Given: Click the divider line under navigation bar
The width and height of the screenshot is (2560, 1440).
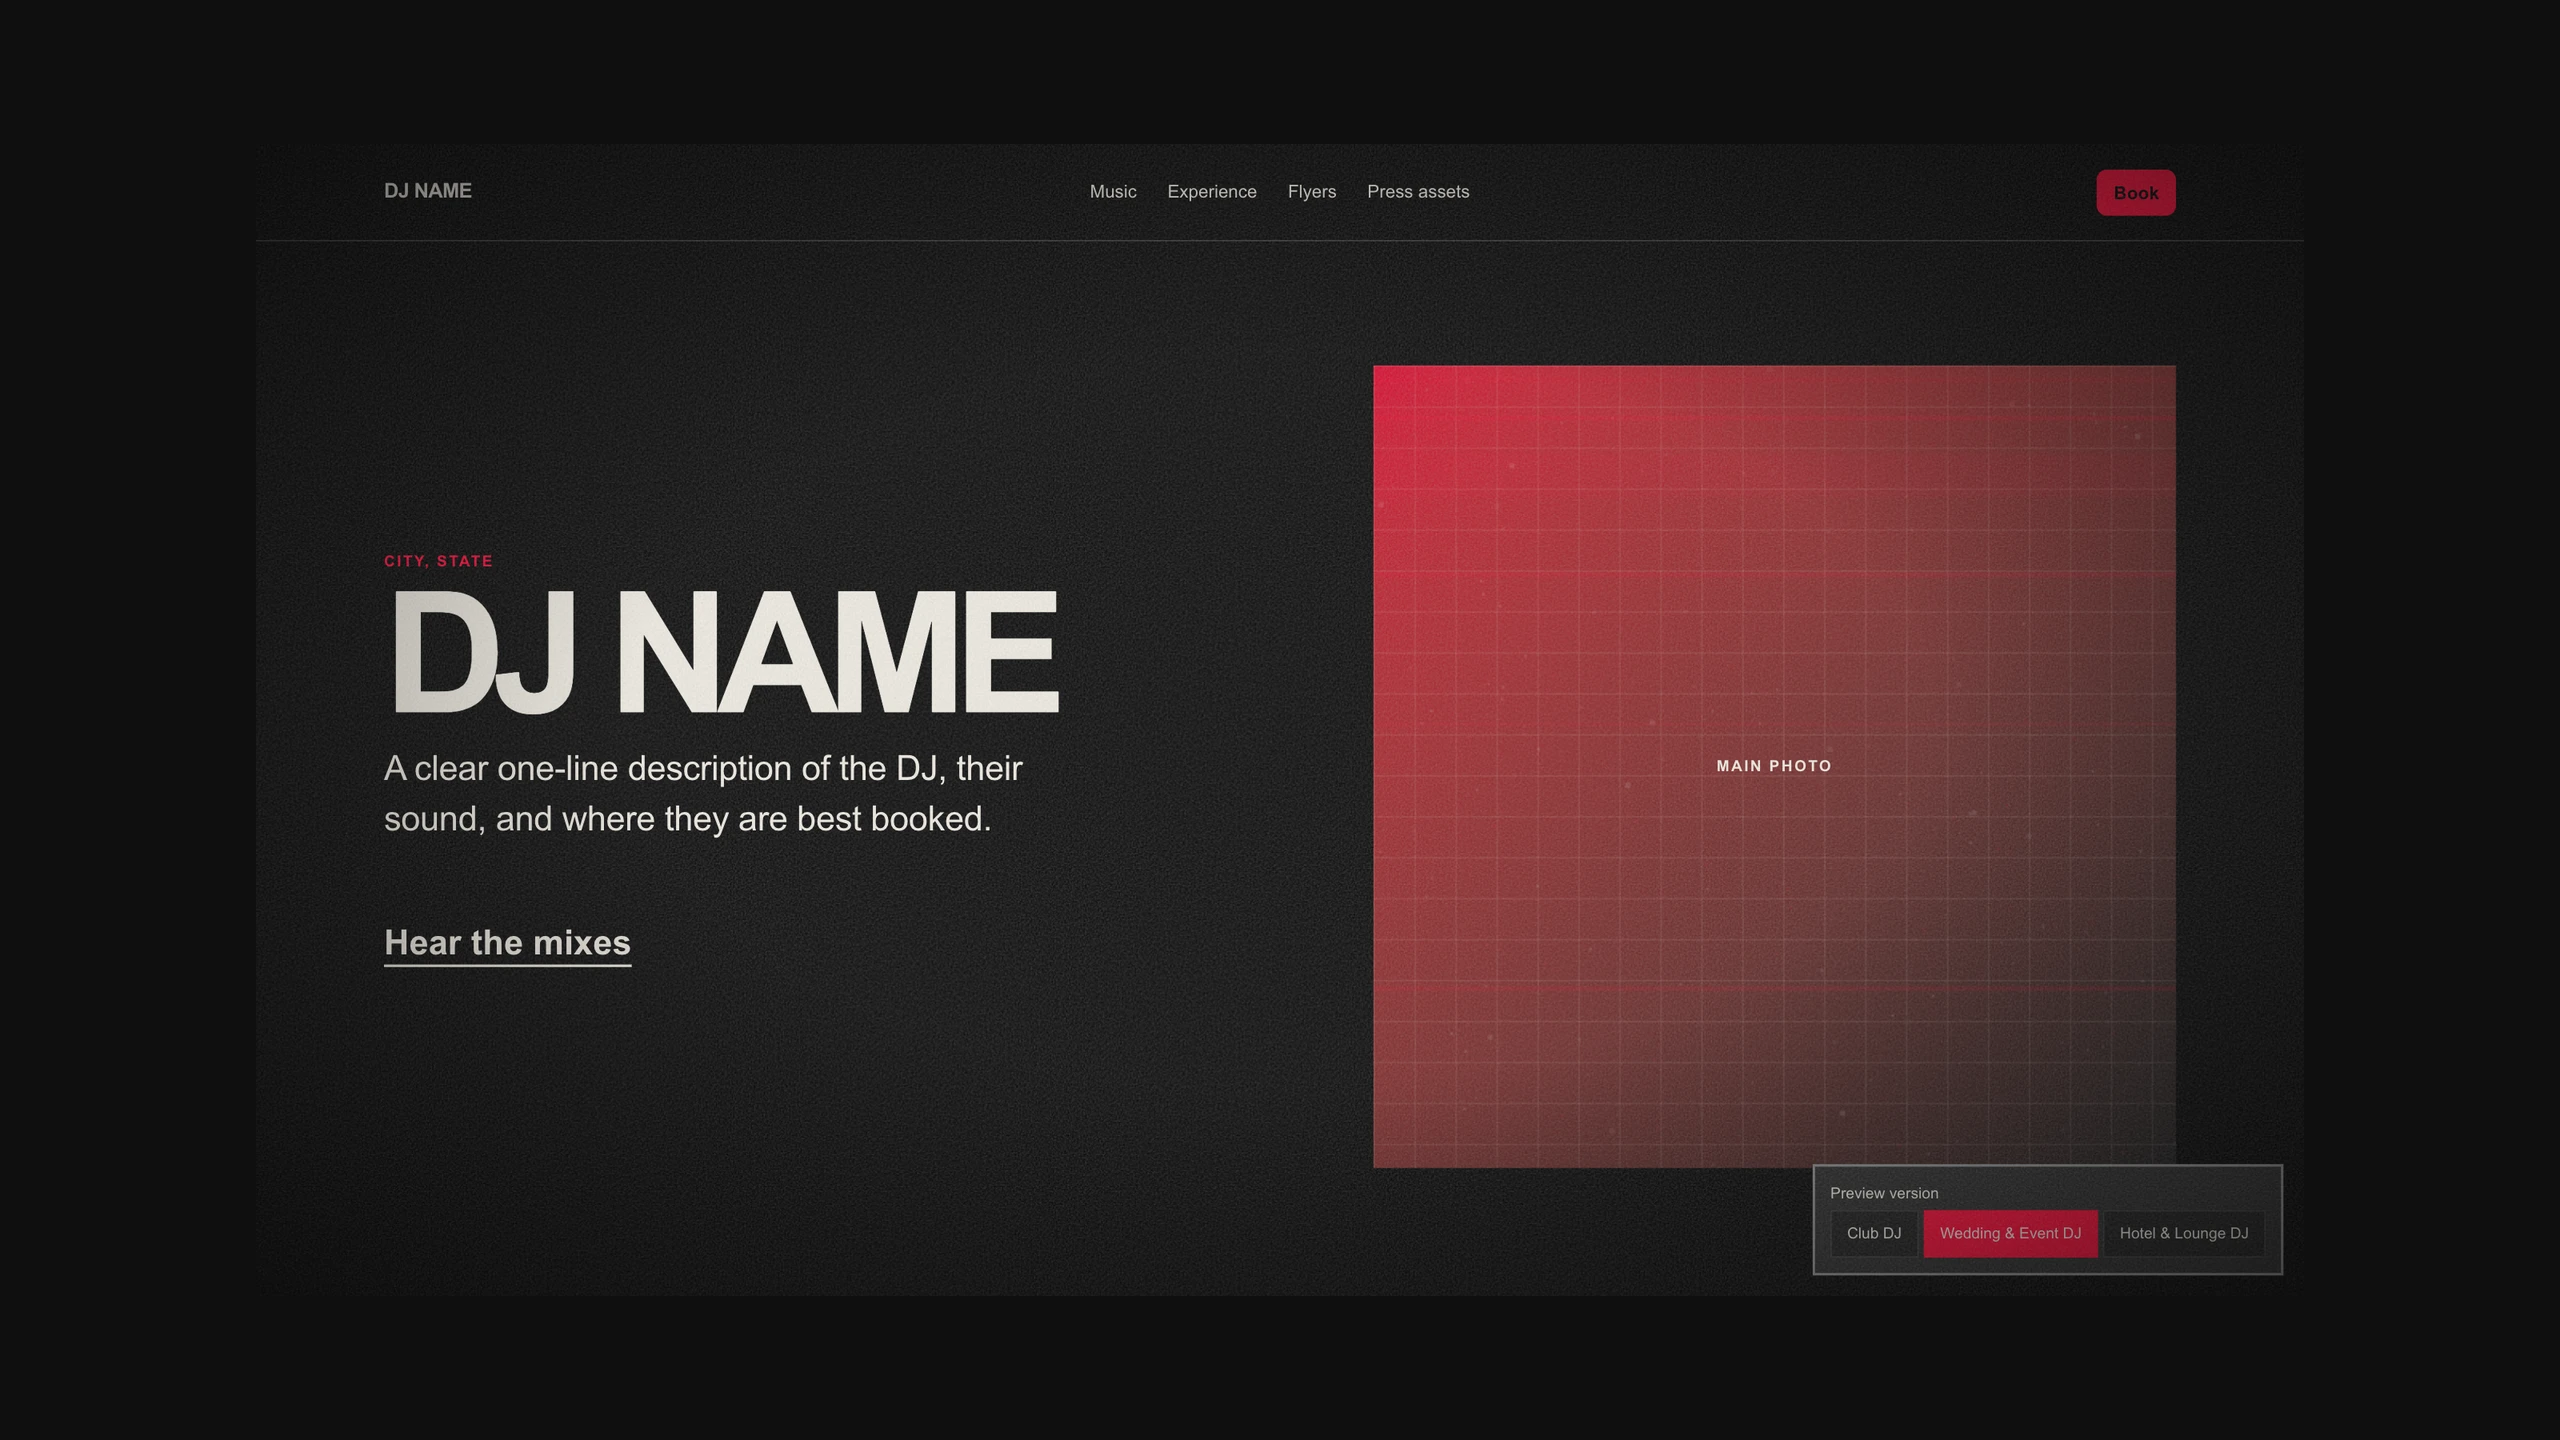Looking at the screenshot, I should point(1279,240).
